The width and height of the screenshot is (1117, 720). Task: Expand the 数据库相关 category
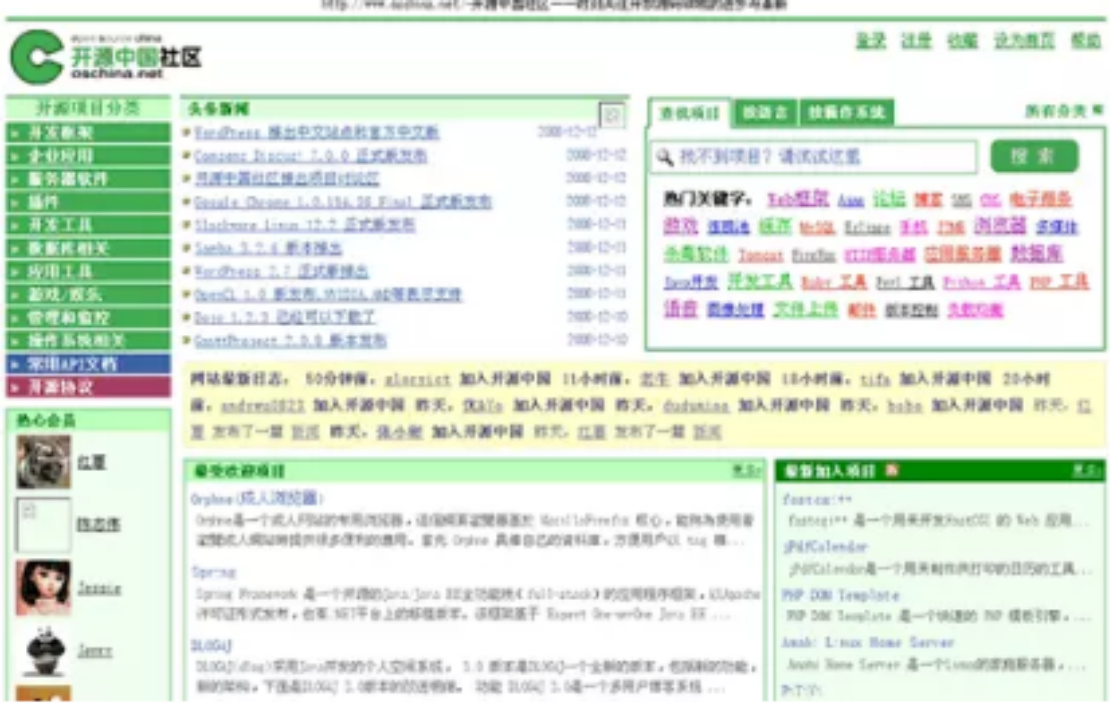pos(88,249)
